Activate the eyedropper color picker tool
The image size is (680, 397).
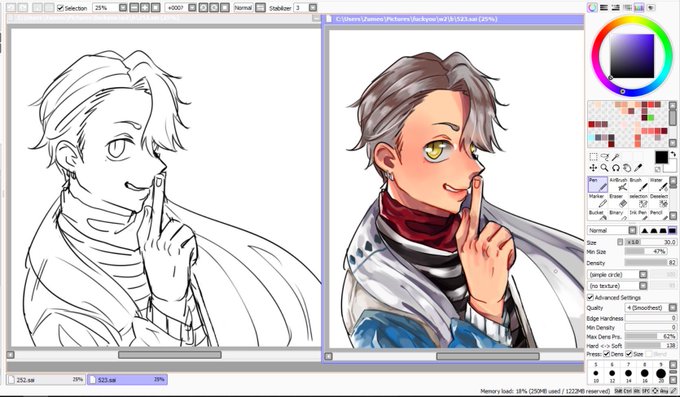tap(638, 167)
